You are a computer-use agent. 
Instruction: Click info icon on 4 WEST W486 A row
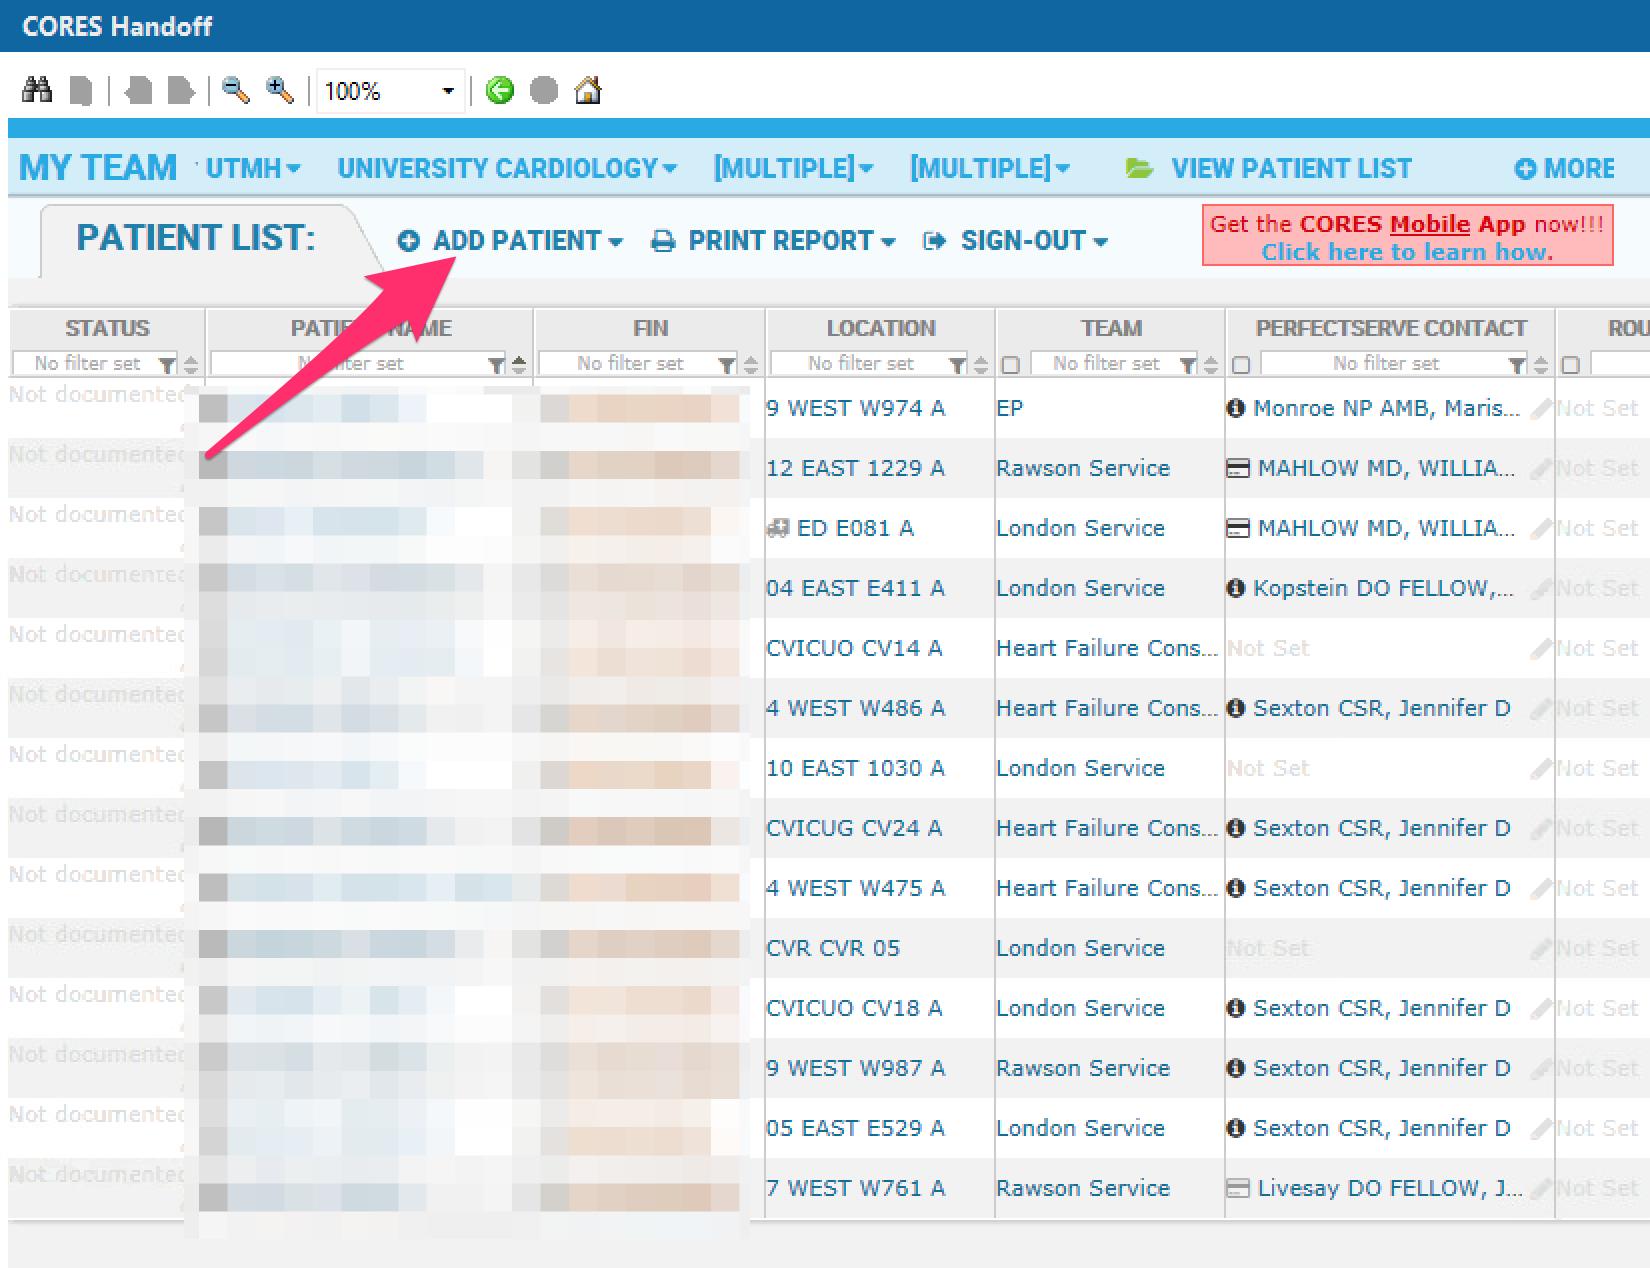[1236, 708]
